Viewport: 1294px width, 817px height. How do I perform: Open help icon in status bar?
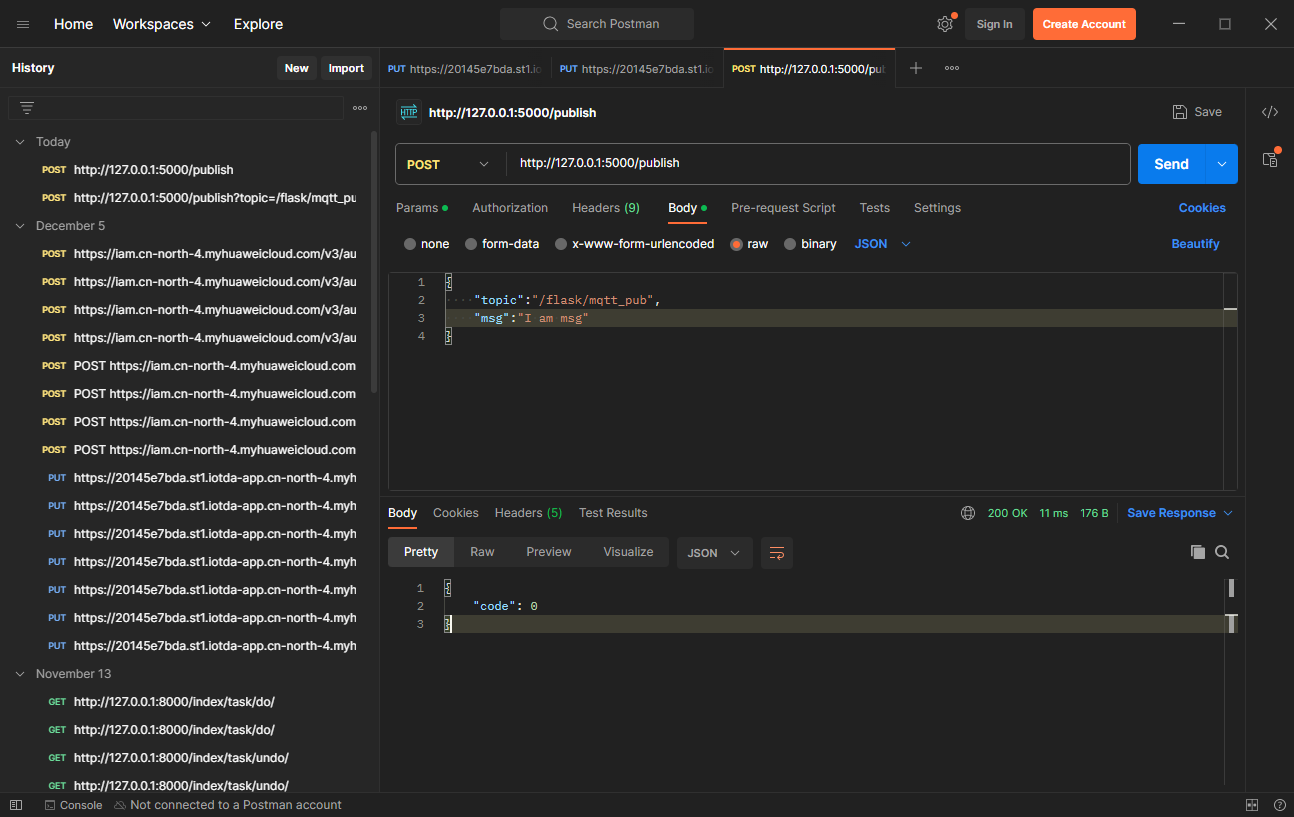tap(1280, 805)
